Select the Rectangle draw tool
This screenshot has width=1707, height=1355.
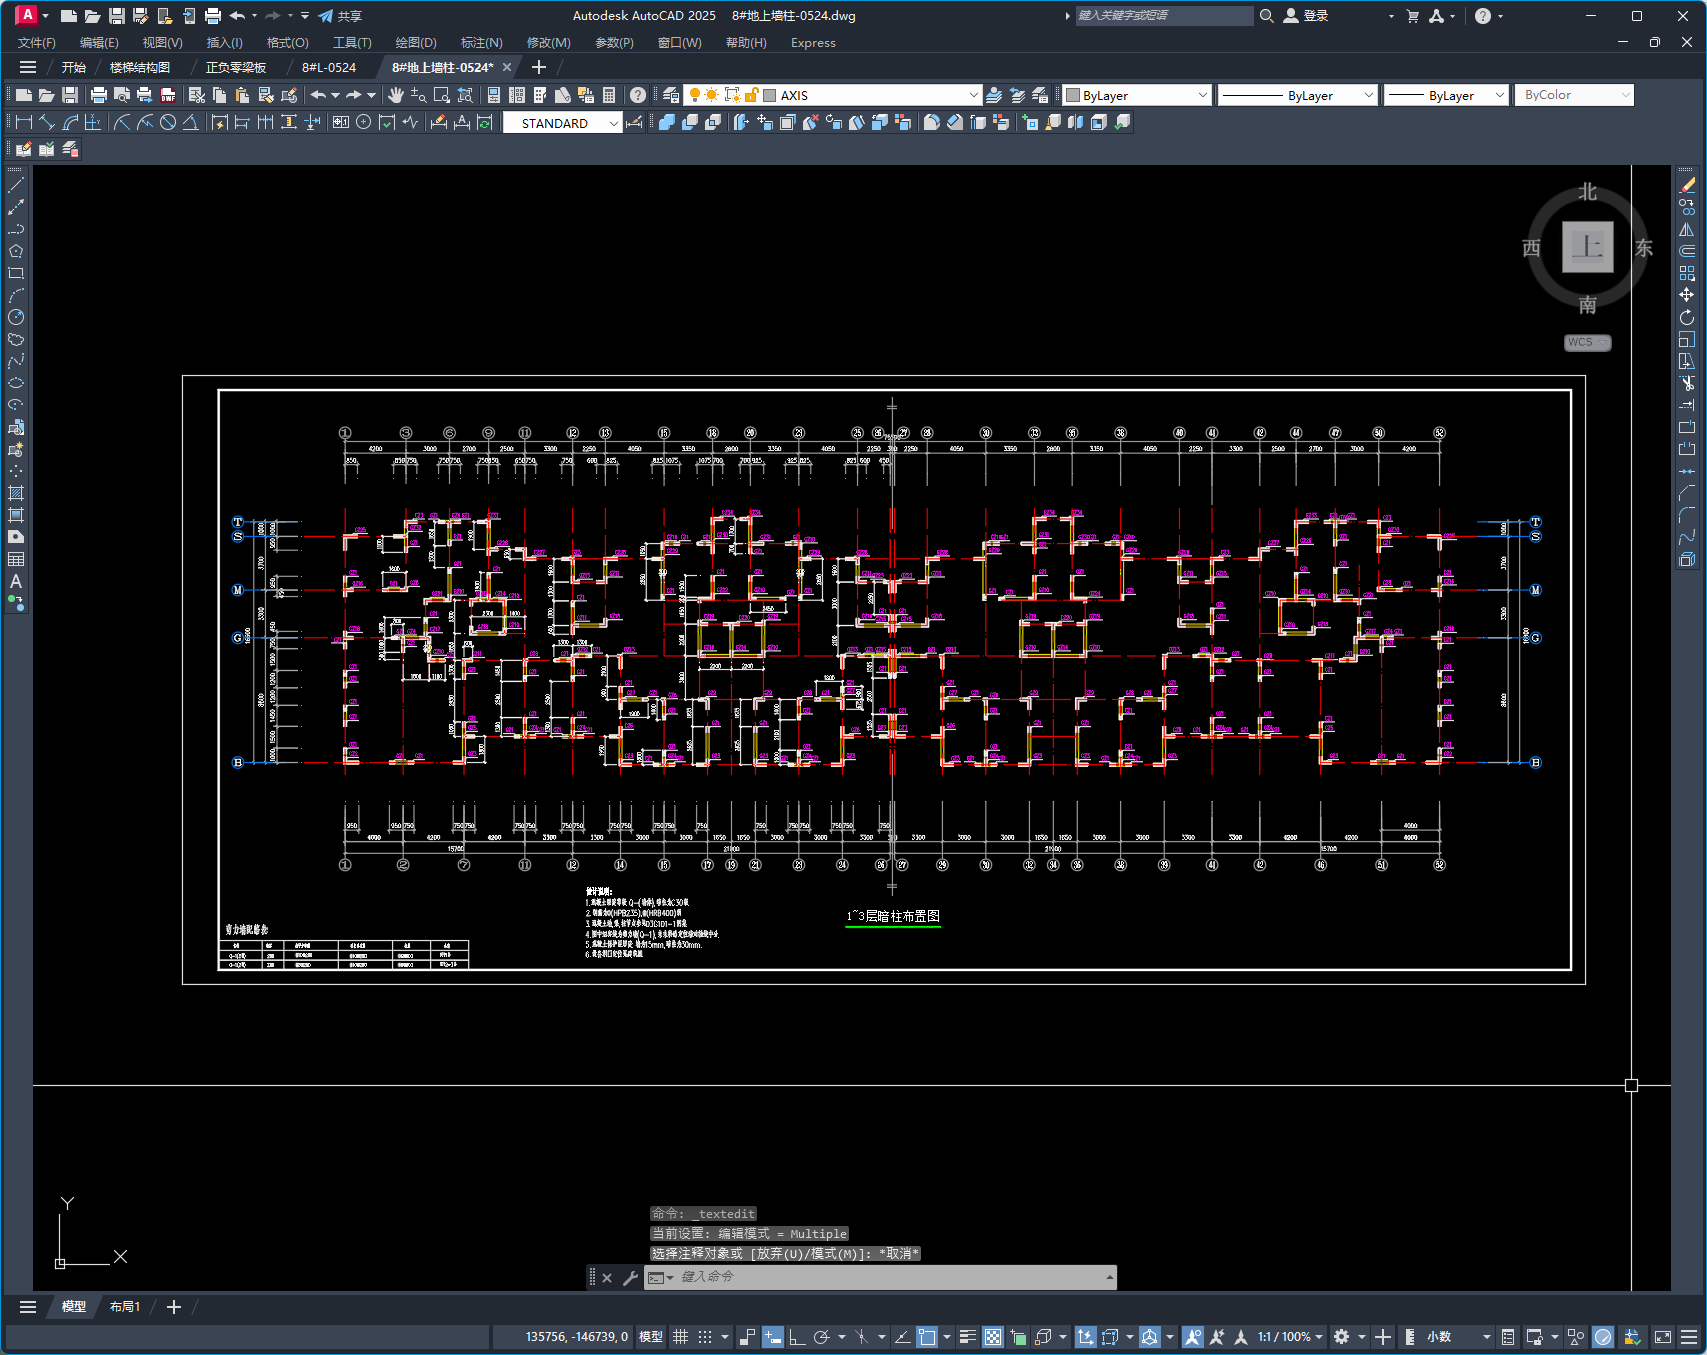coord(16,273)
